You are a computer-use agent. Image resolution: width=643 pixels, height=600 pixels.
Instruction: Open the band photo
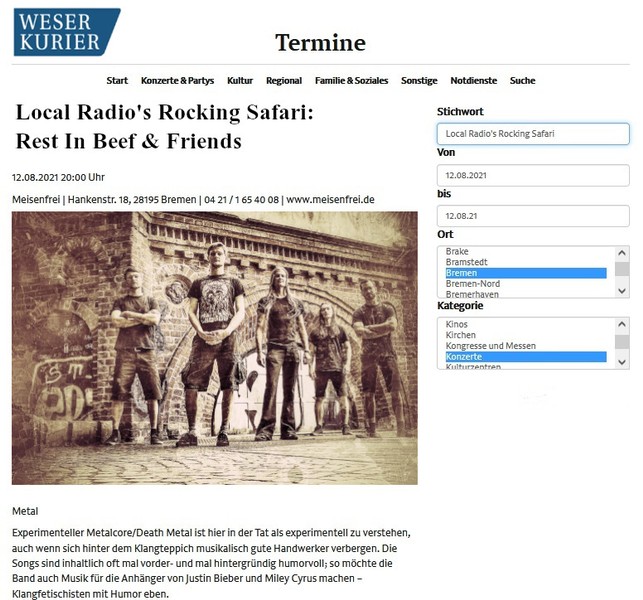point(214,348)
